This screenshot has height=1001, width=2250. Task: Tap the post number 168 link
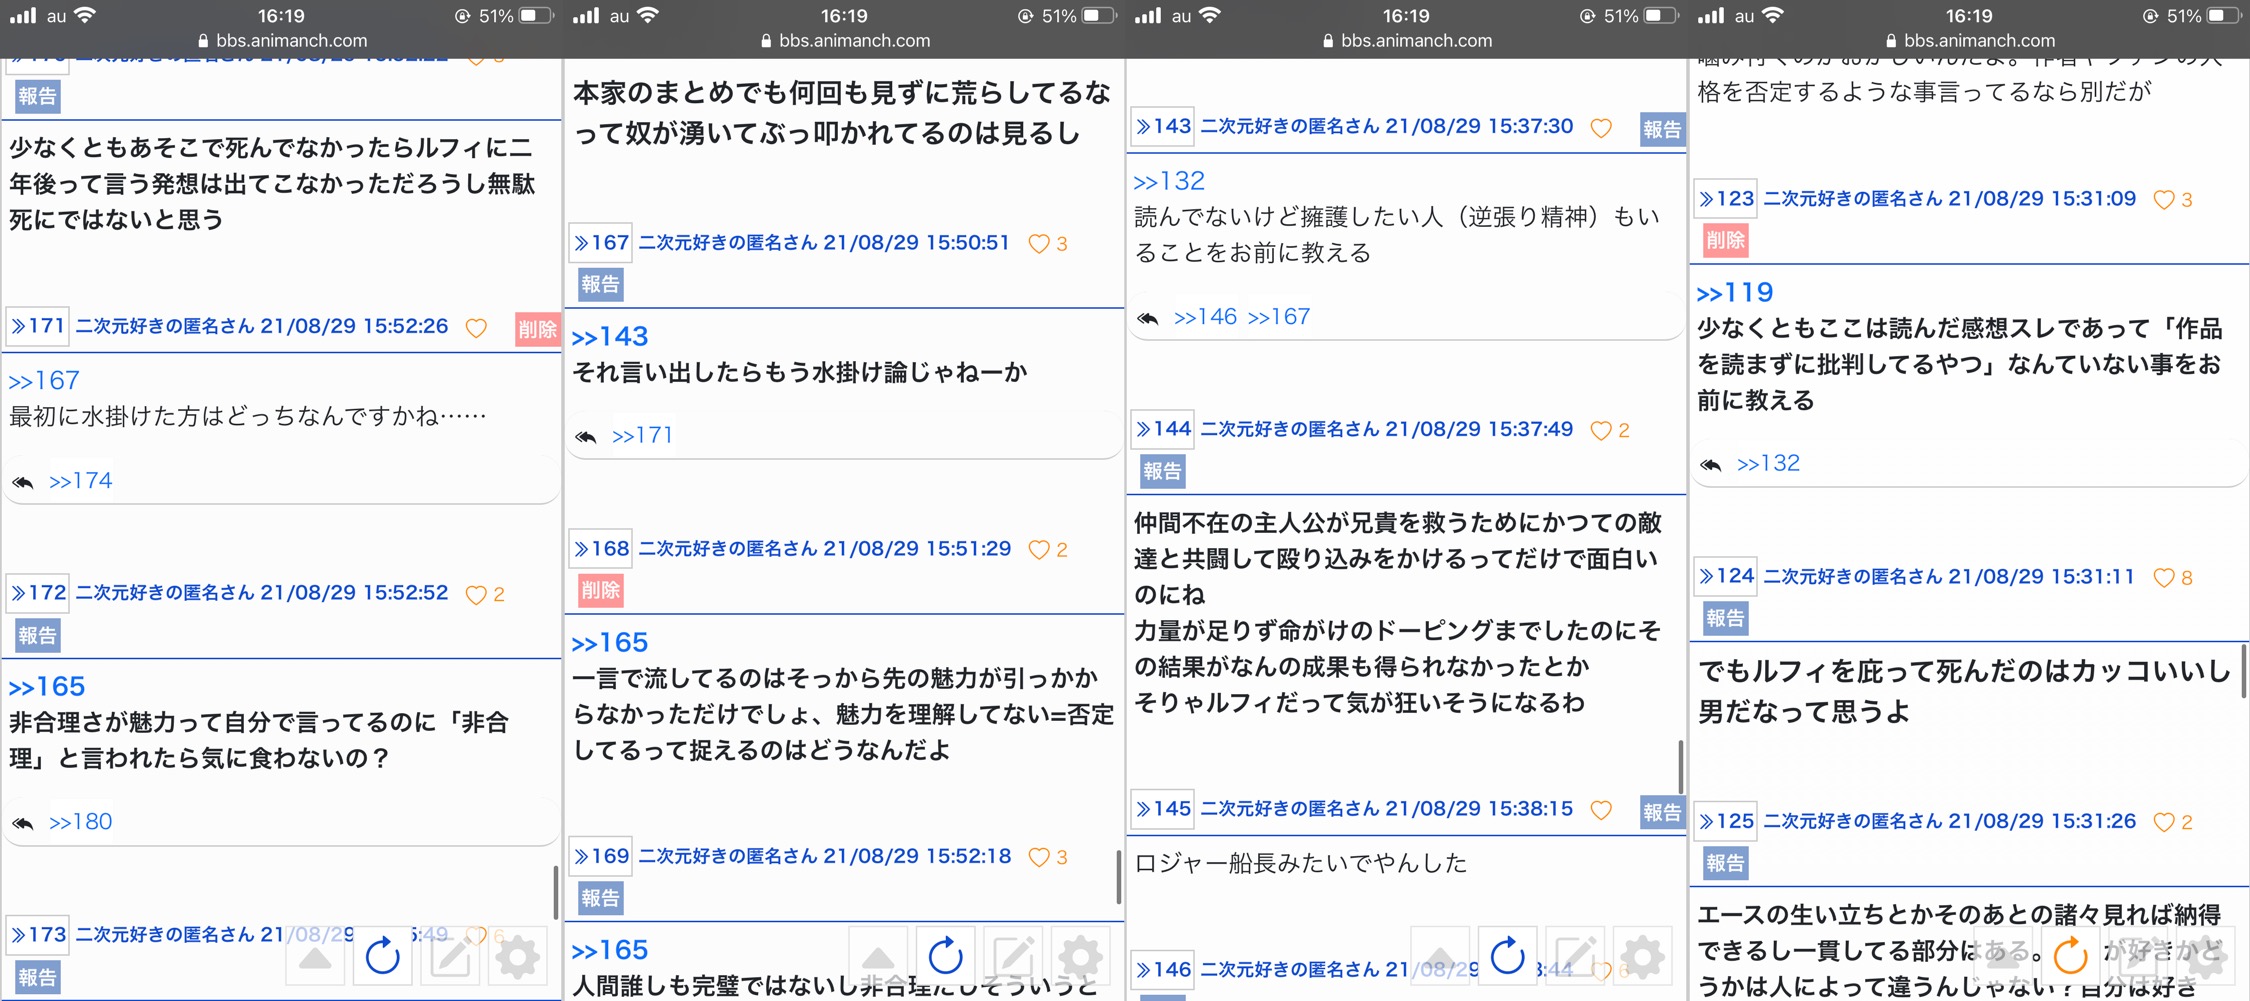coord(601,548)
